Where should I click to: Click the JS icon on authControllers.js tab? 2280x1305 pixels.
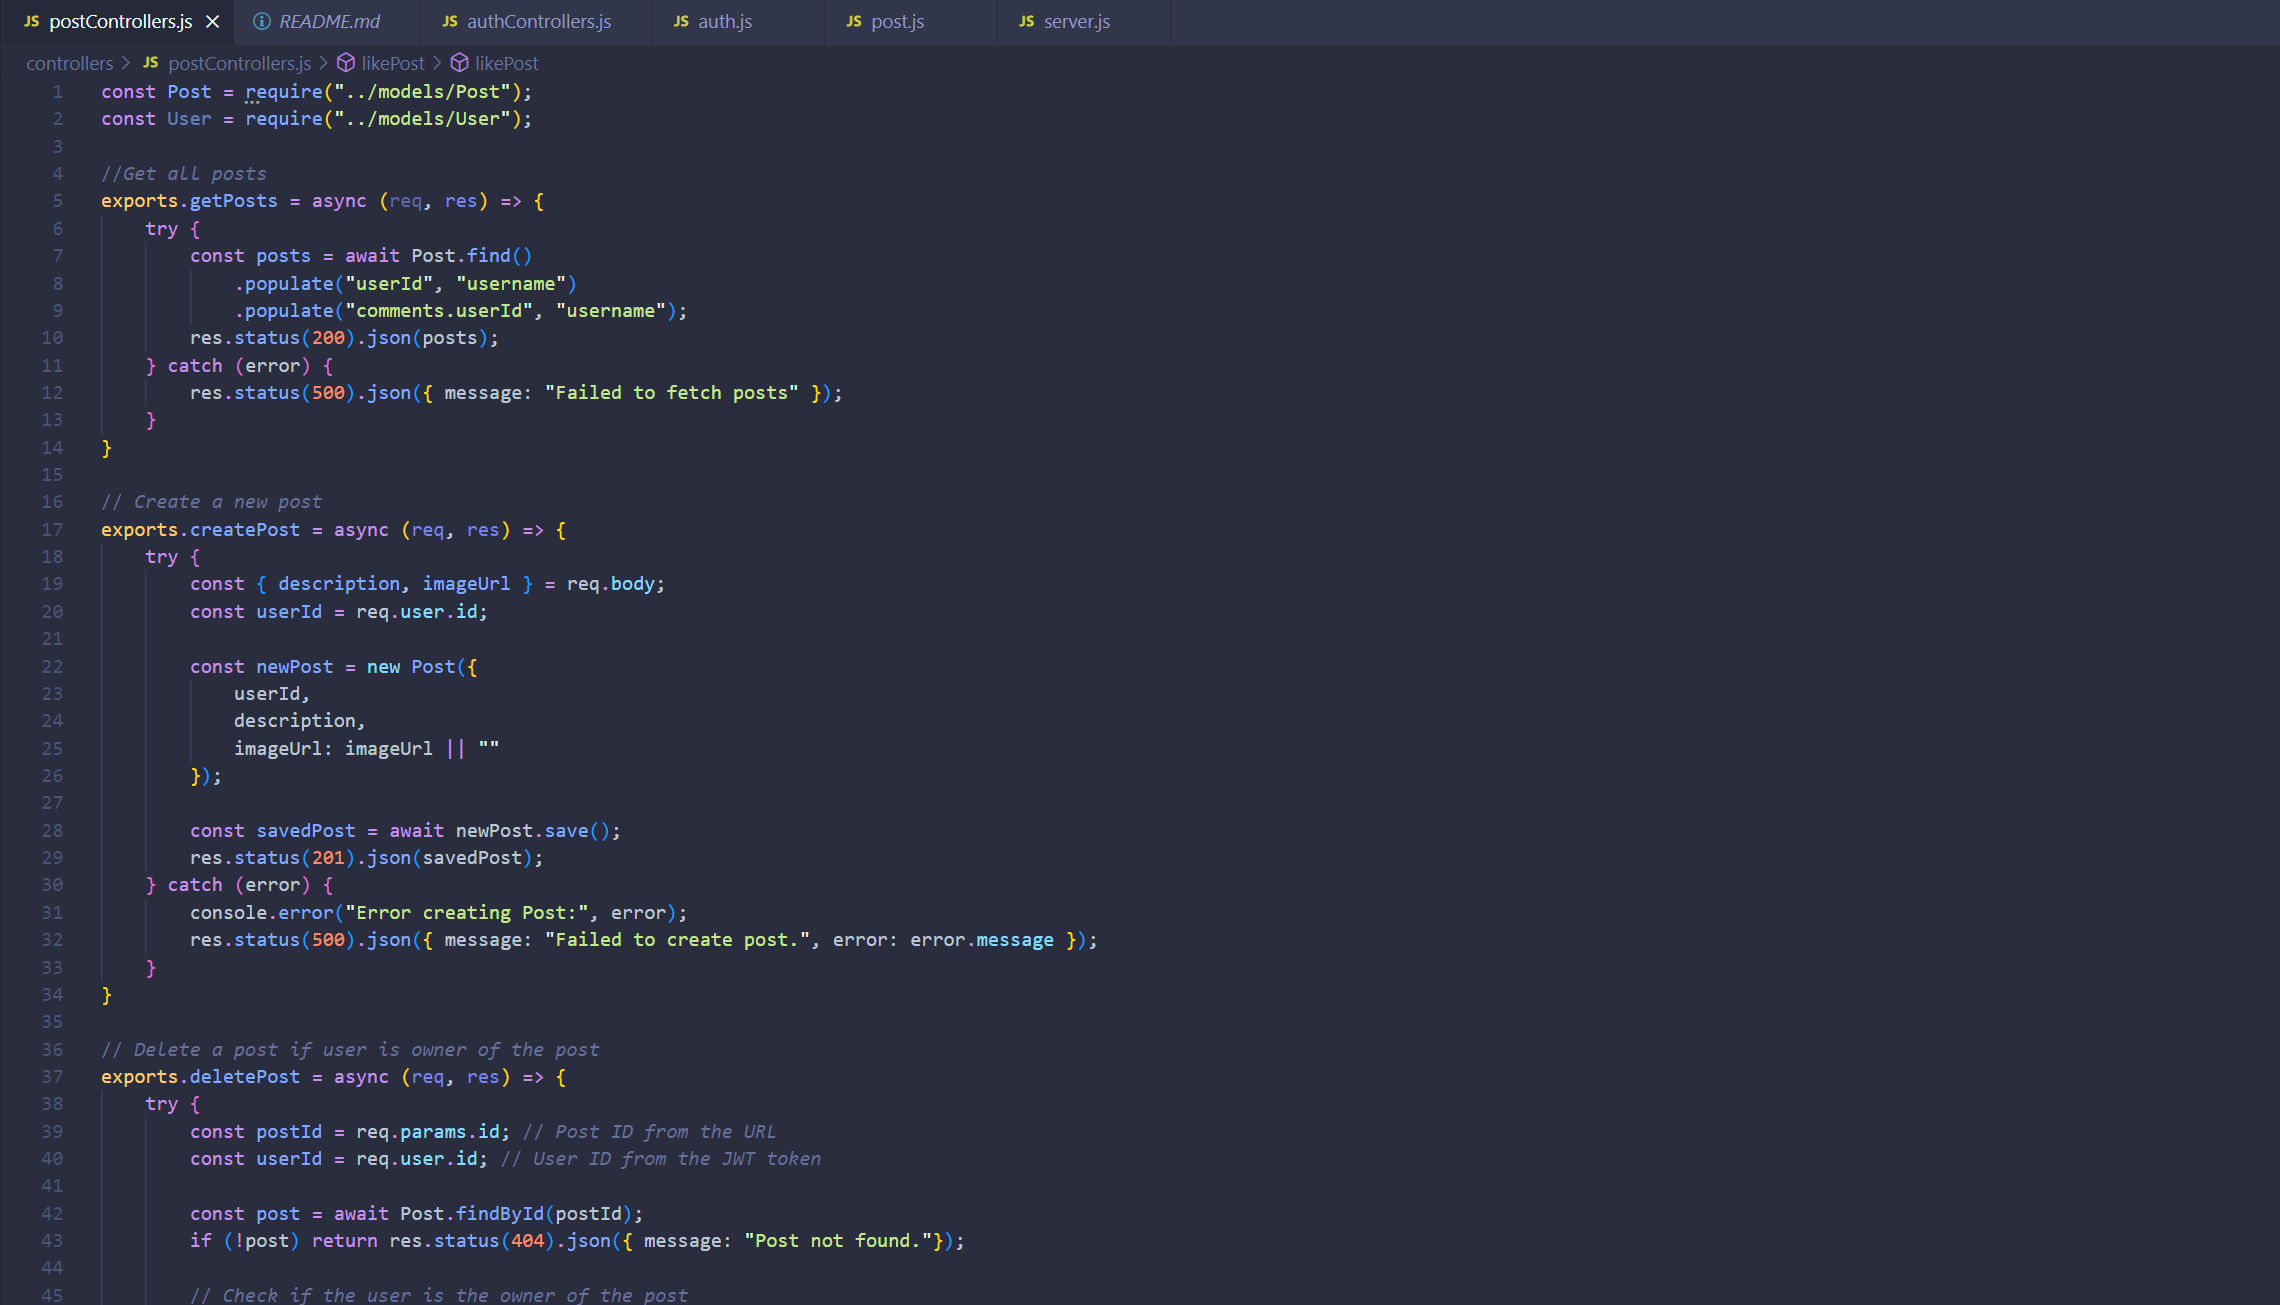(x=450, y=21)
